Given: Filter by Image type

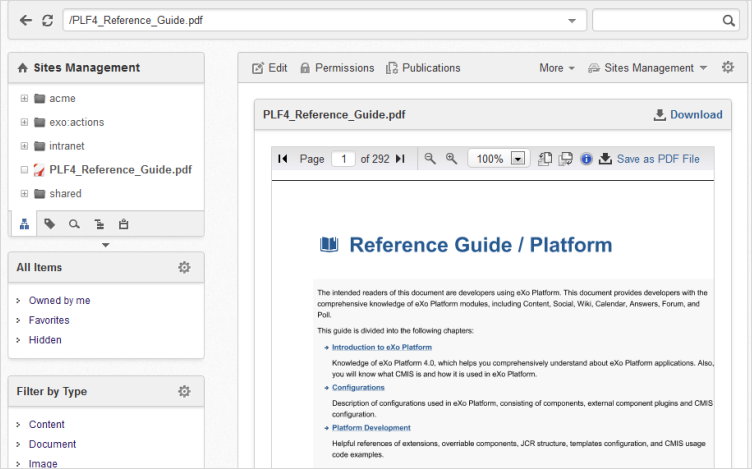Looking at the screenshot, I should (43, 464).
